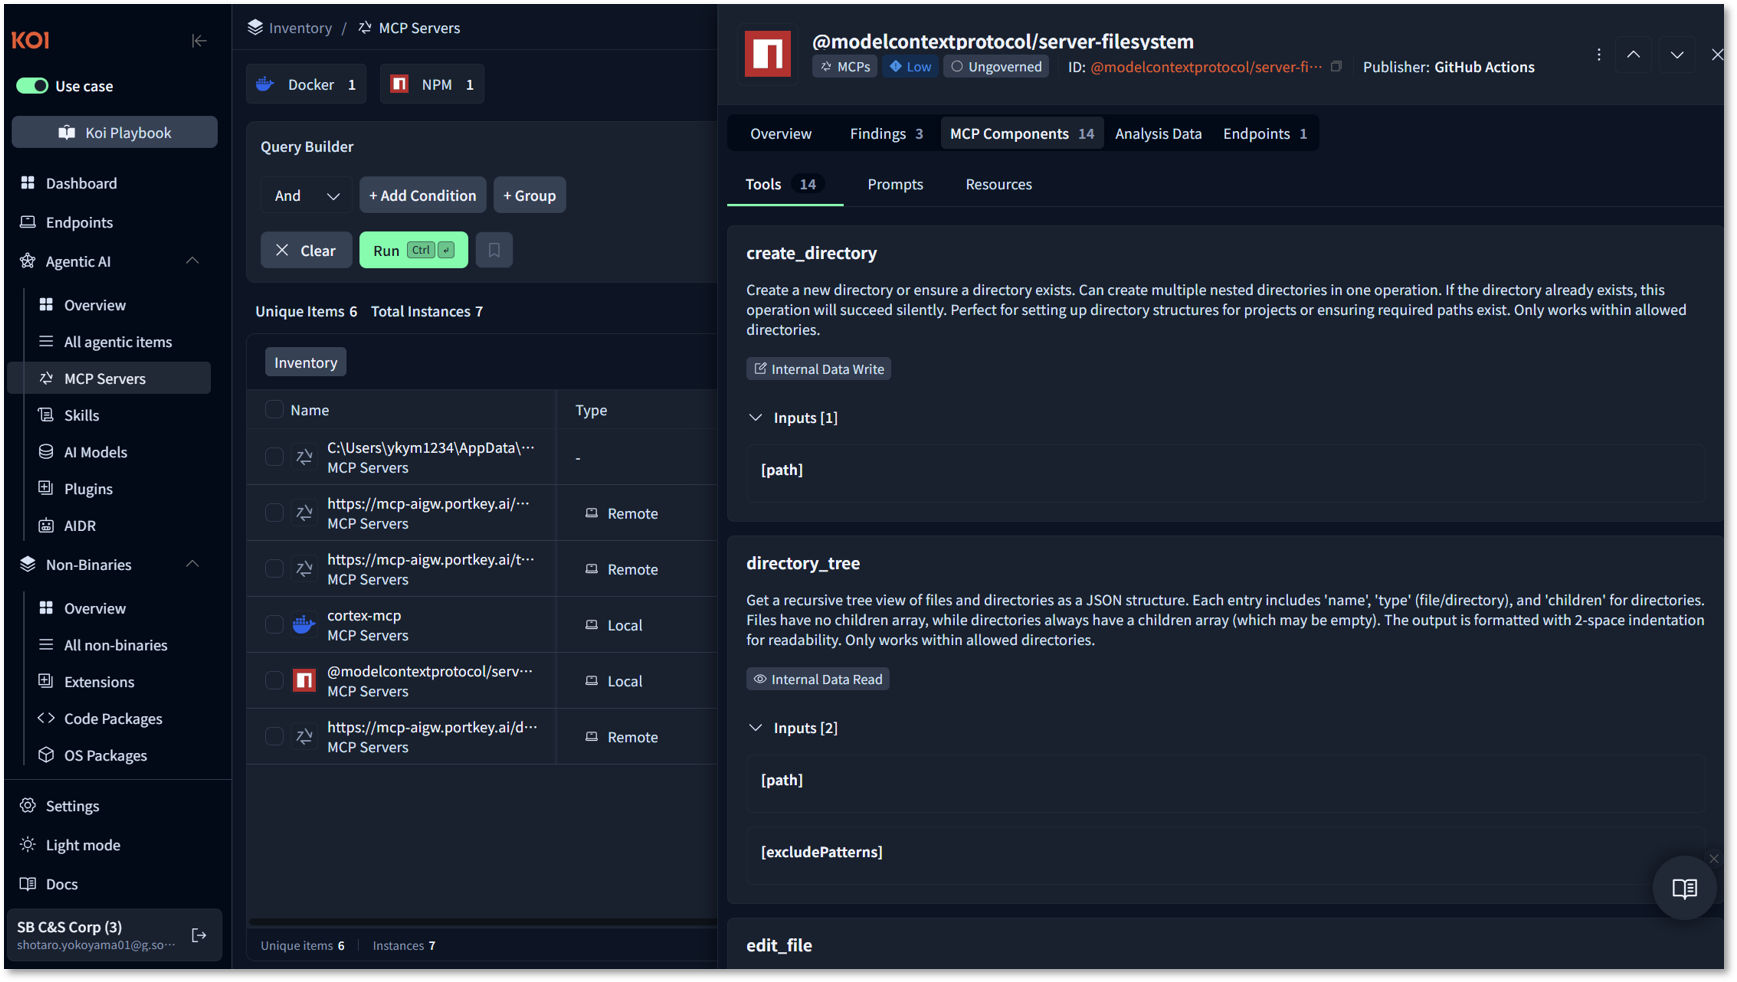Collapse the Non-Binaries section
Image resolution: width=1737 pixels, height=982 pixels.
193,564
